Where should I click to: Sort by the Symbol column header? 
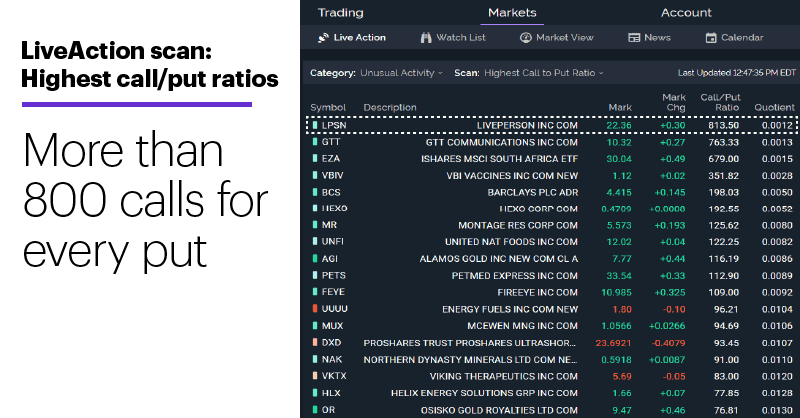328,107
